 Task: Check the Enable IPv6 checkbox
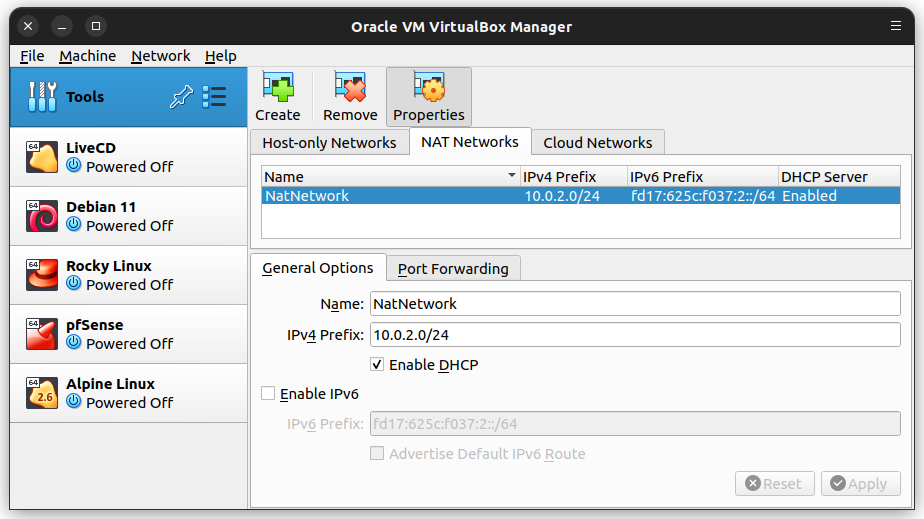click(268, 394)
